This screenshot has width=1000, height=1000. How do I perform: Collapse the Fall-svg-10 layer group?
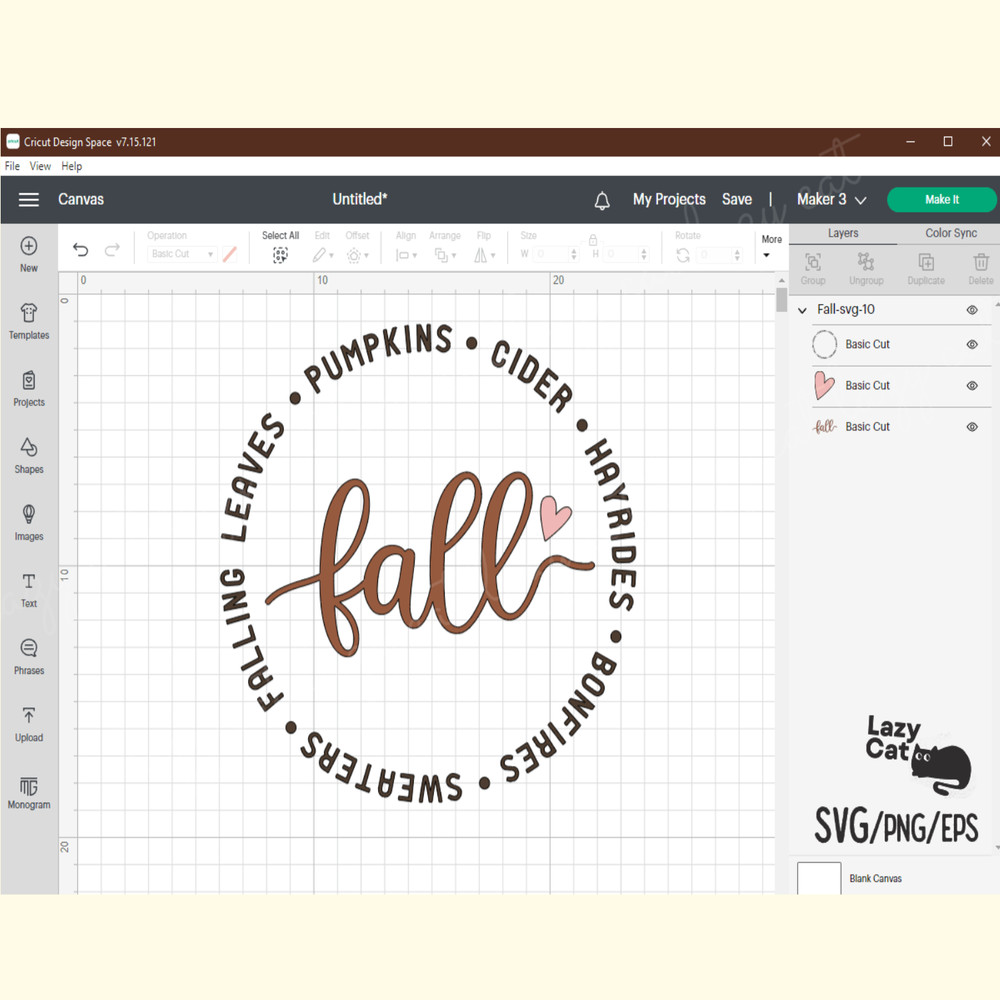pyautogui.click(x=802, y=311)
